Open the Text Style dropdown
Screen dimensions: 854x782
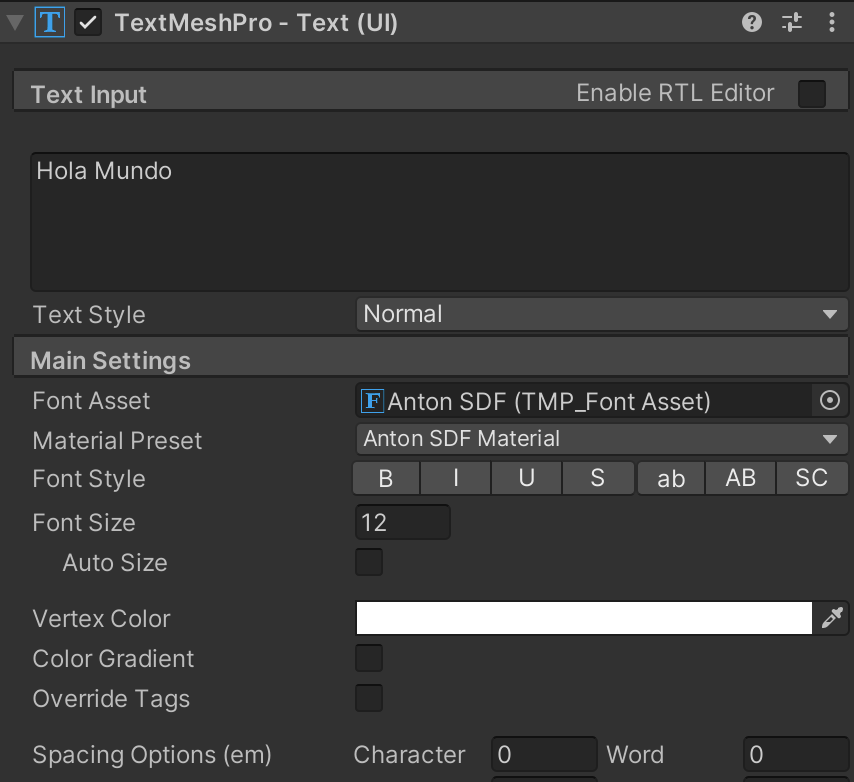point(602,315)
